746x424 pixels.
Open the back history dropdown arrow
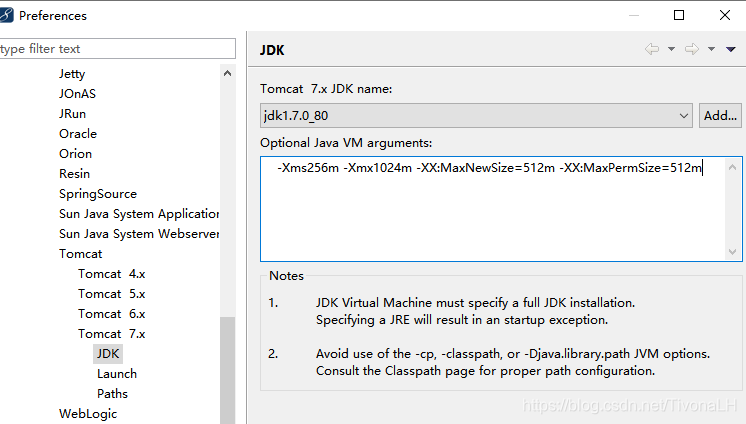(671, 49)
